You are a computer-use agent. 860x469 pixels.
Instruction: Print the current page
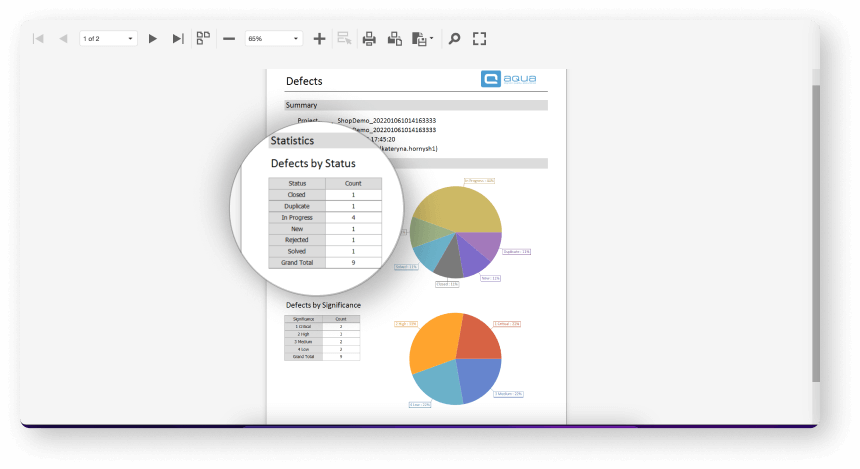coord(395,39)
